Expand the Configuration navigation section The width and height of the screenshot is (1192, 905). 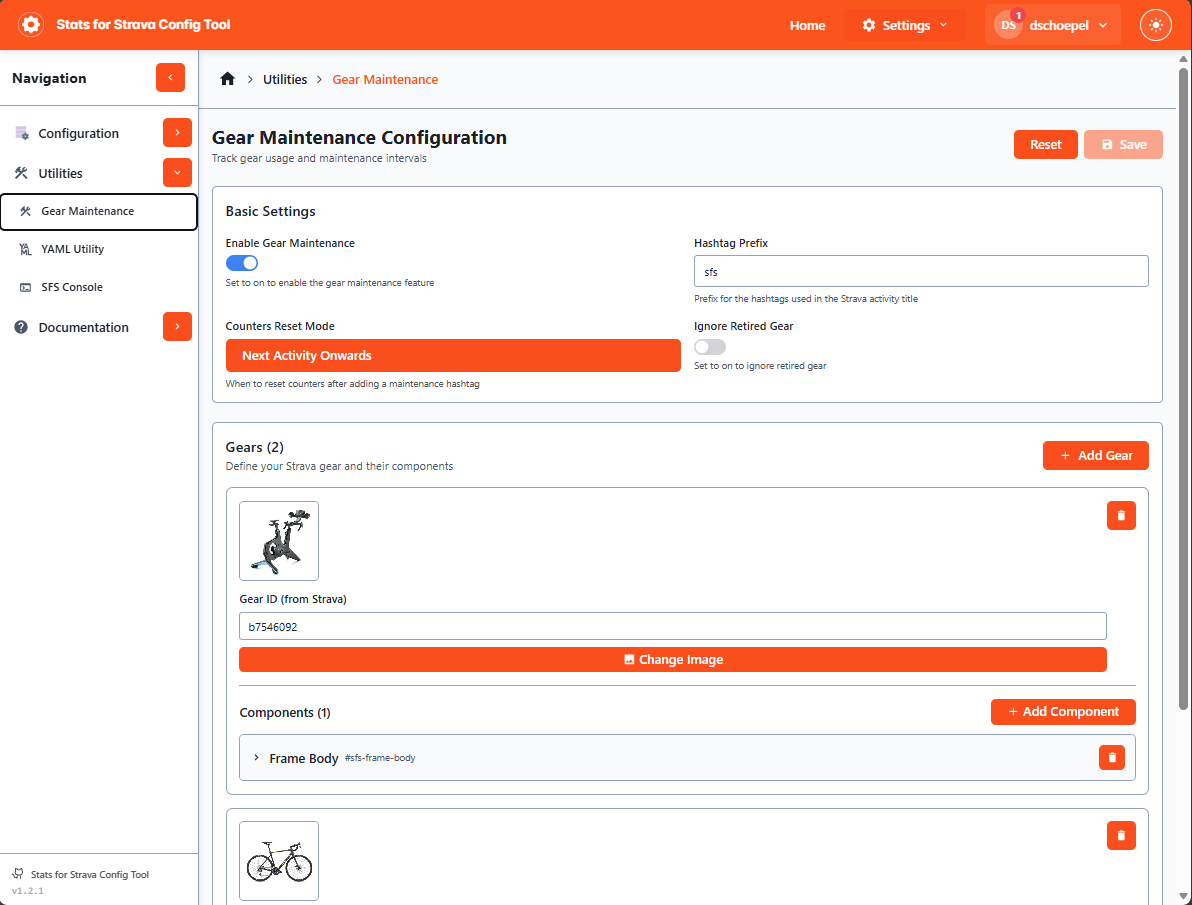[x=177, y=133]
